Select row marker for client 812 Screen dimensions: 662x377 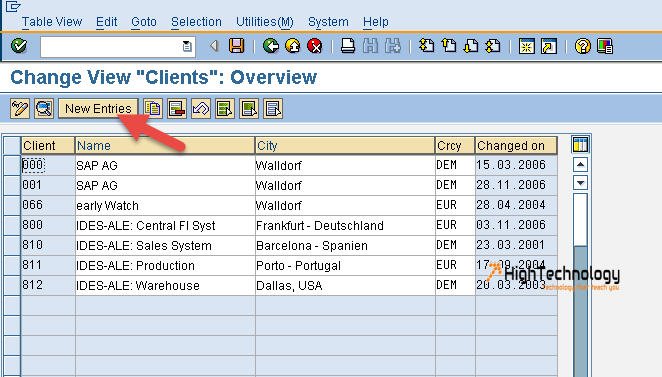click(12, 285)
